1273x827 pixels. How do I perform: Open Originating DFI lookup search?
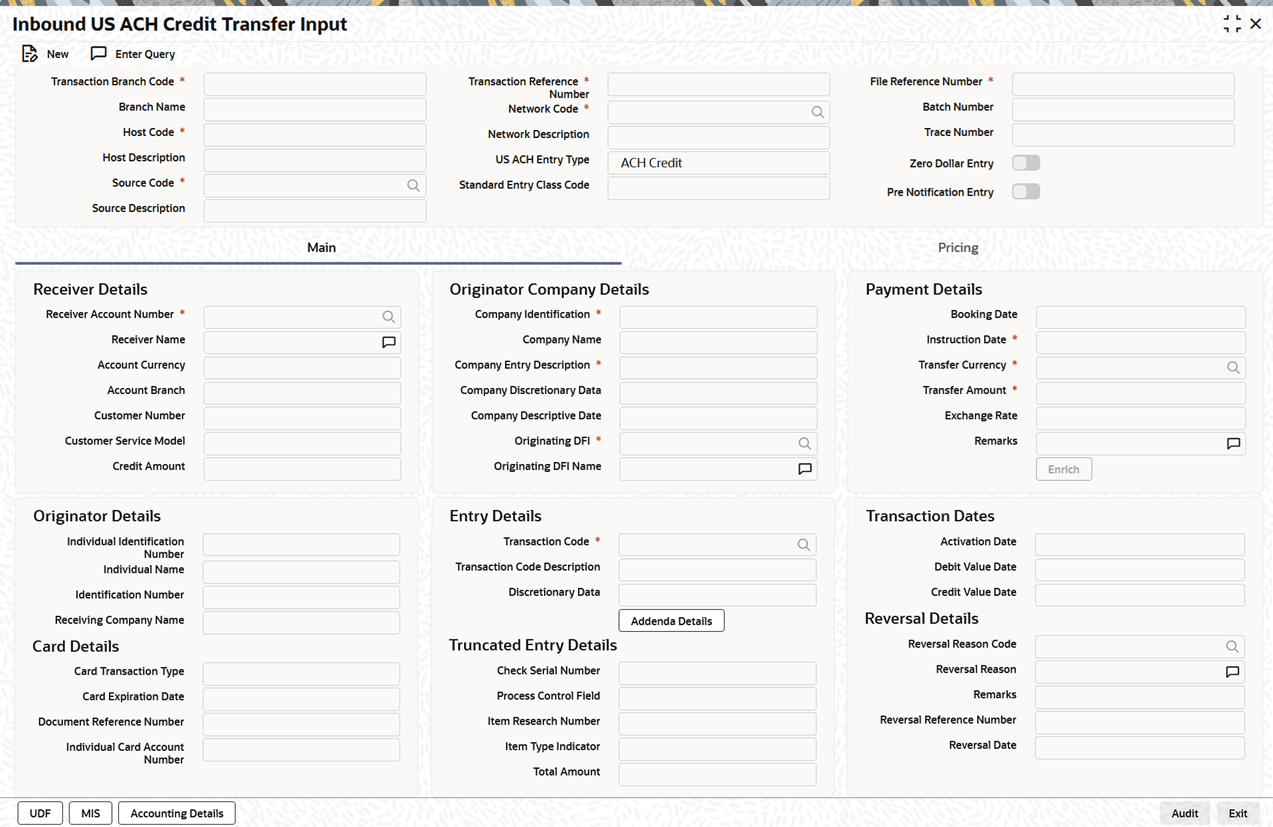(x=804, y=443)
